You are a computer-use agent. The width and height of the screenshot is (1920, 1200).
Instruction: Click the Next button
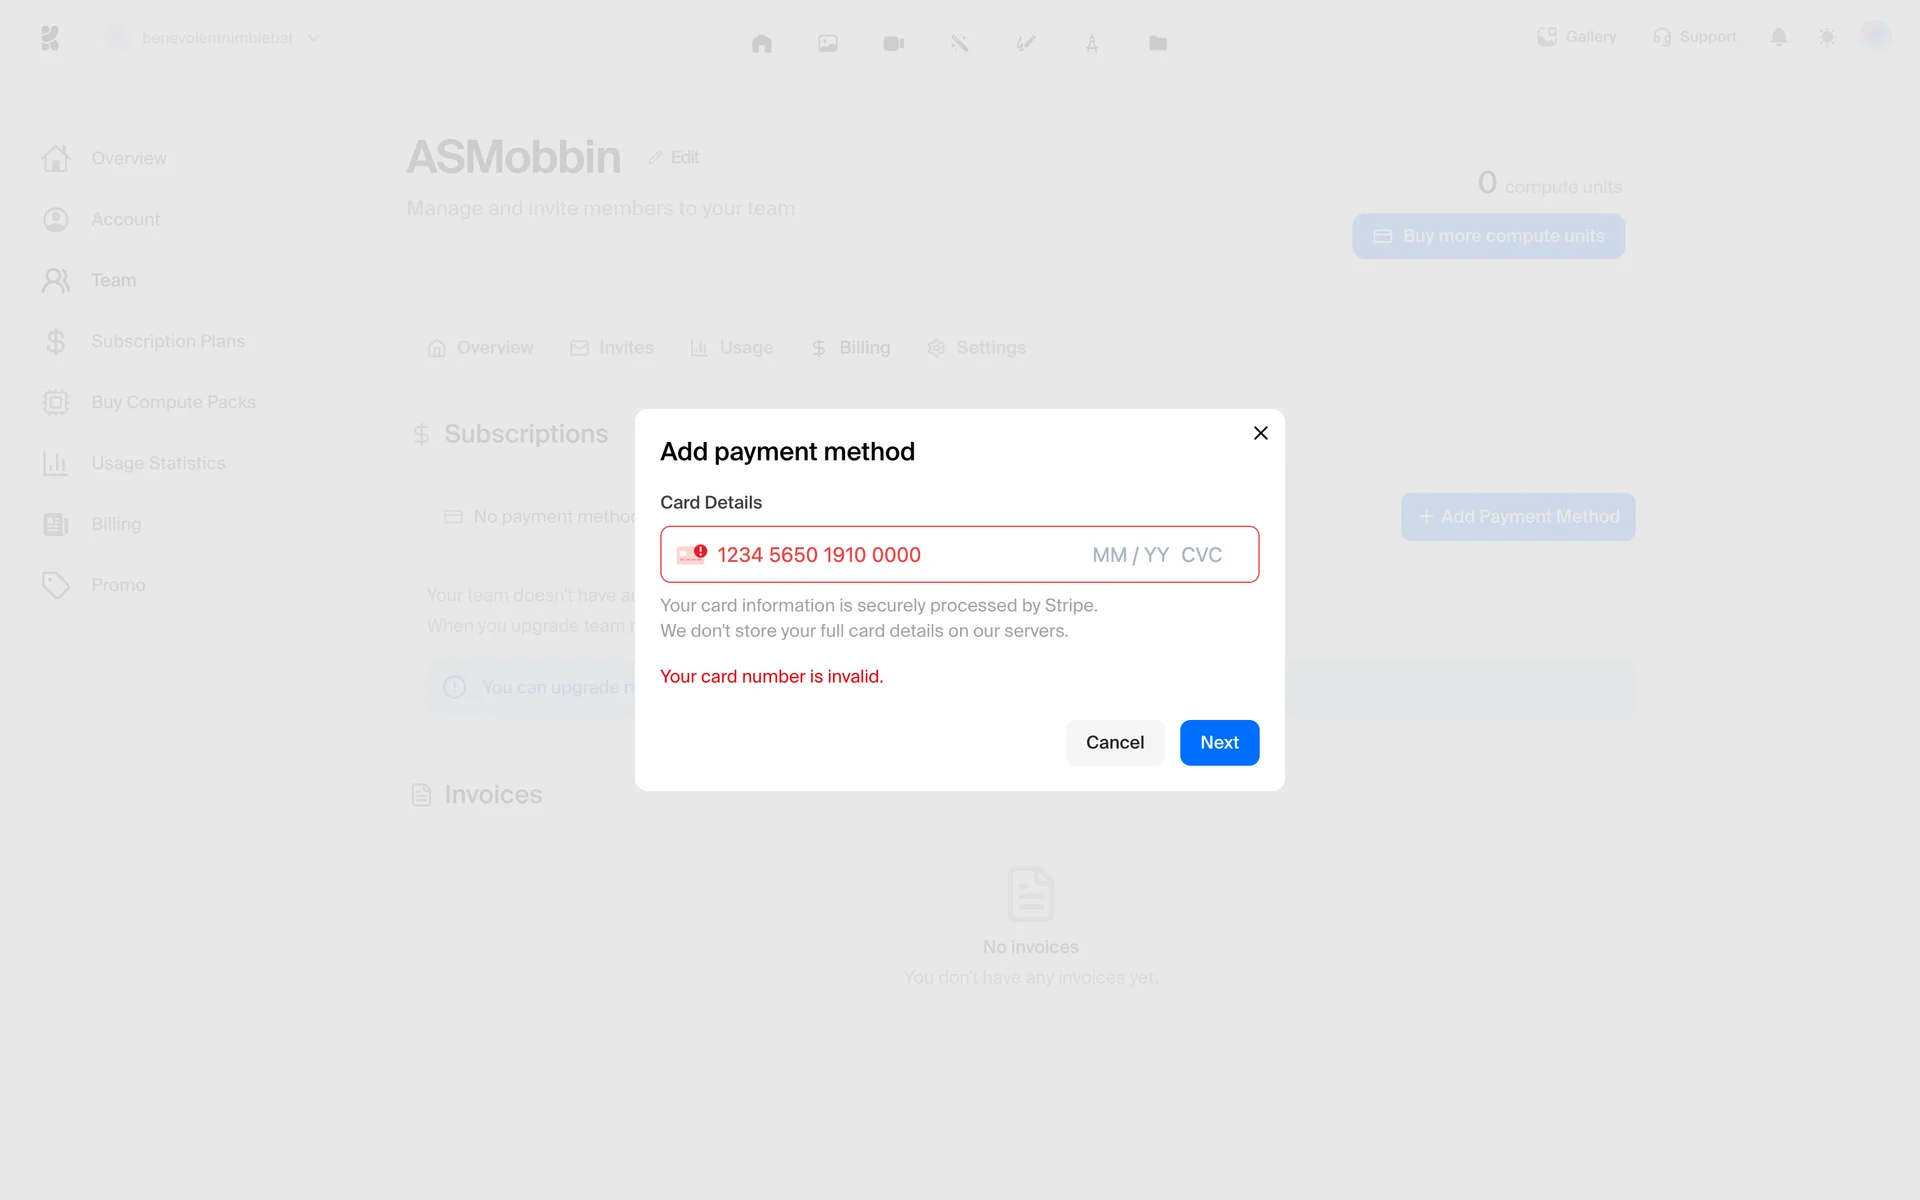click(1219, 743)
